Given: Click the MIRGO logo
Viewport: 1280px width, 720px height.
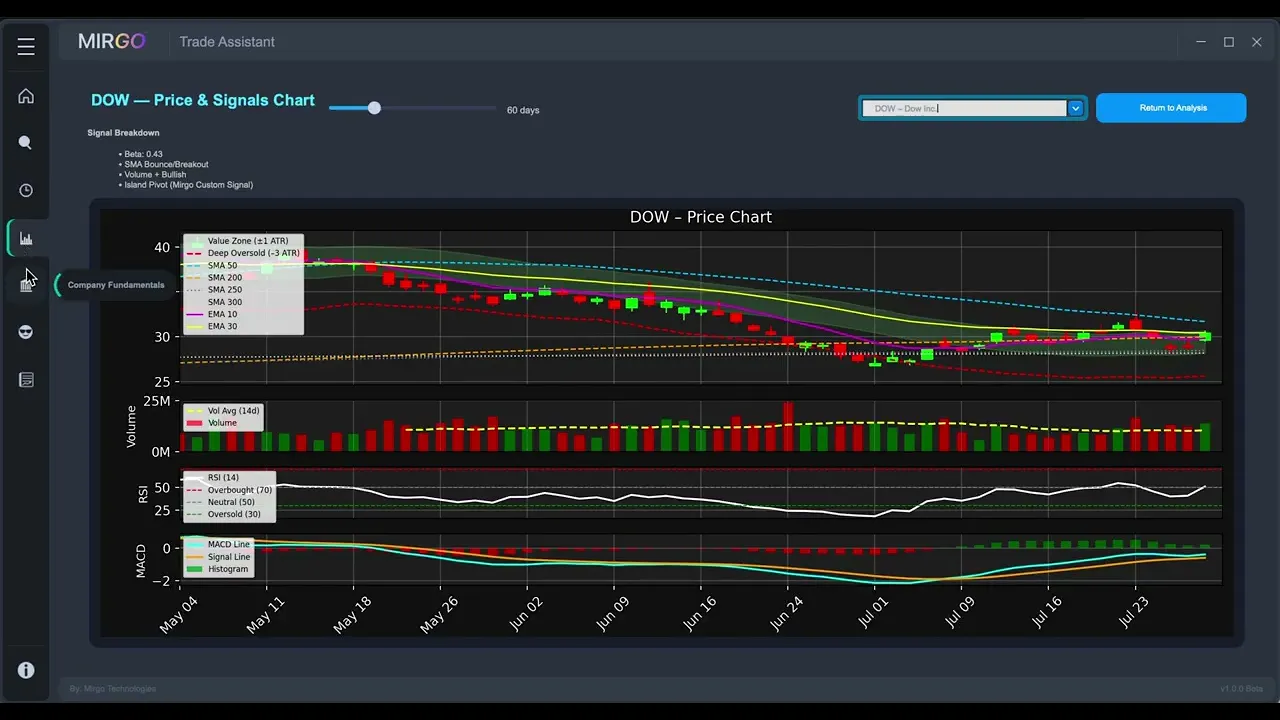Looking at the screenshot, I should (x=112, y=42).
